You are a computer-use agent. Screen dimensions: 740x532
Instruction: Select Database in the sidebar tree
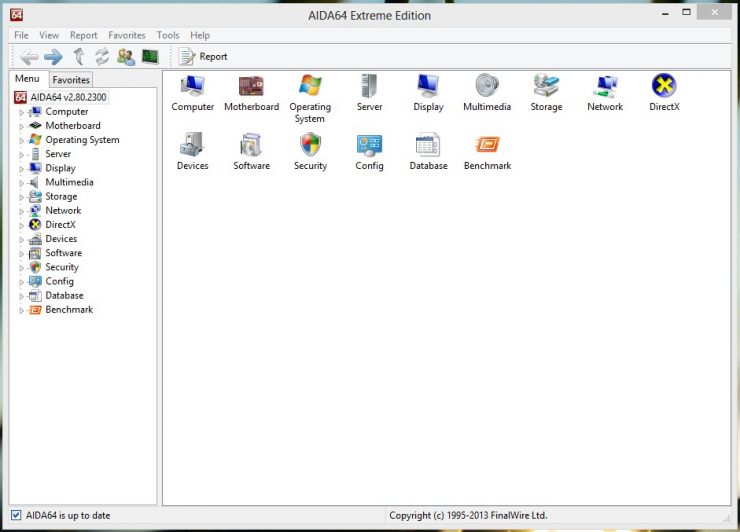point(64,296)
